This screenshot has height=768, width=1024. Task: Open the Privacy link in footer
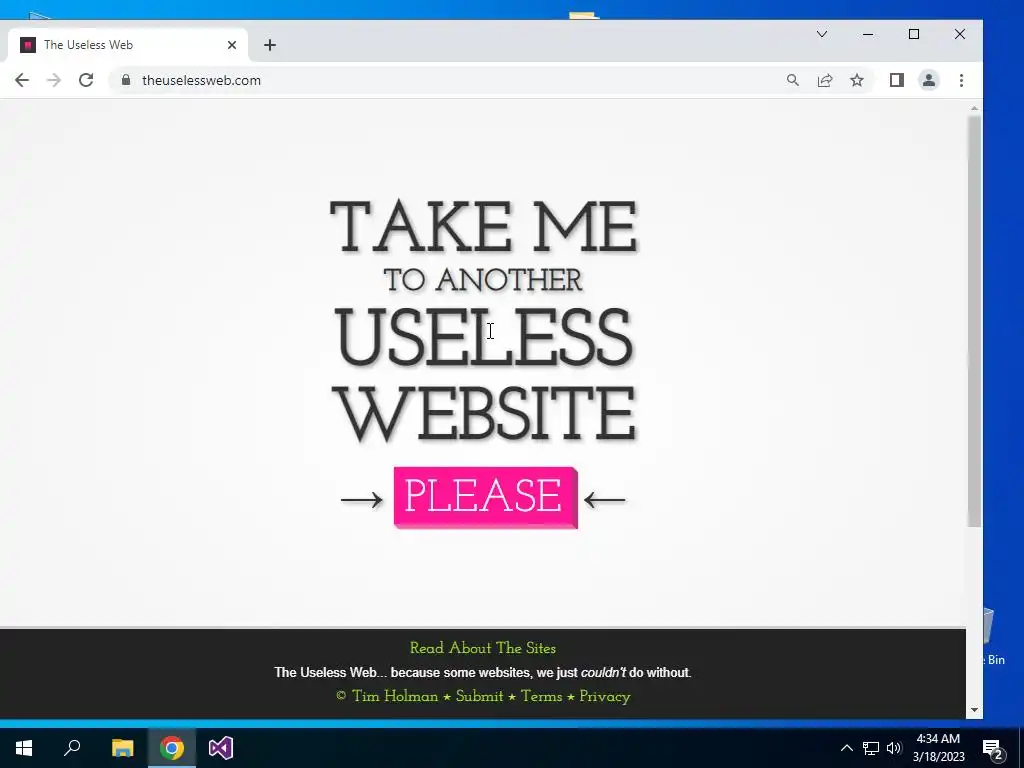605,696
